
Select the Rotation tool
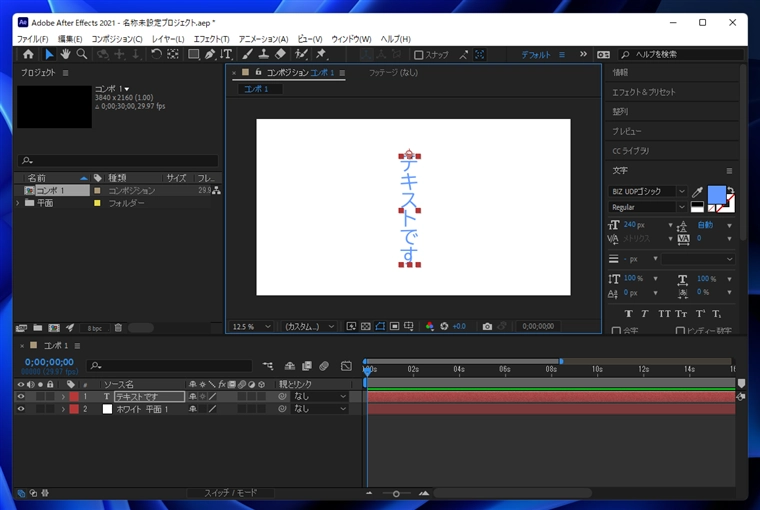[156, 54]
